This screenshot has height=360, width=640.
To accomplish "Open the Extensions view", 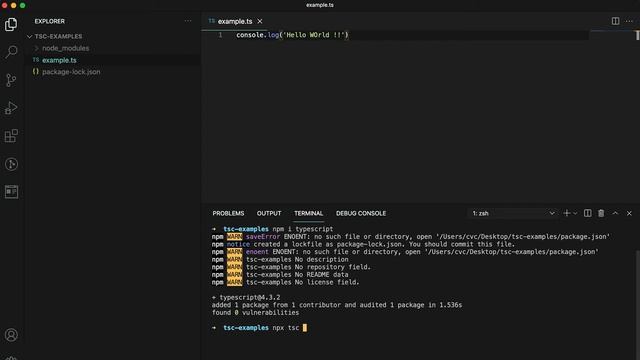I will 11,136.
